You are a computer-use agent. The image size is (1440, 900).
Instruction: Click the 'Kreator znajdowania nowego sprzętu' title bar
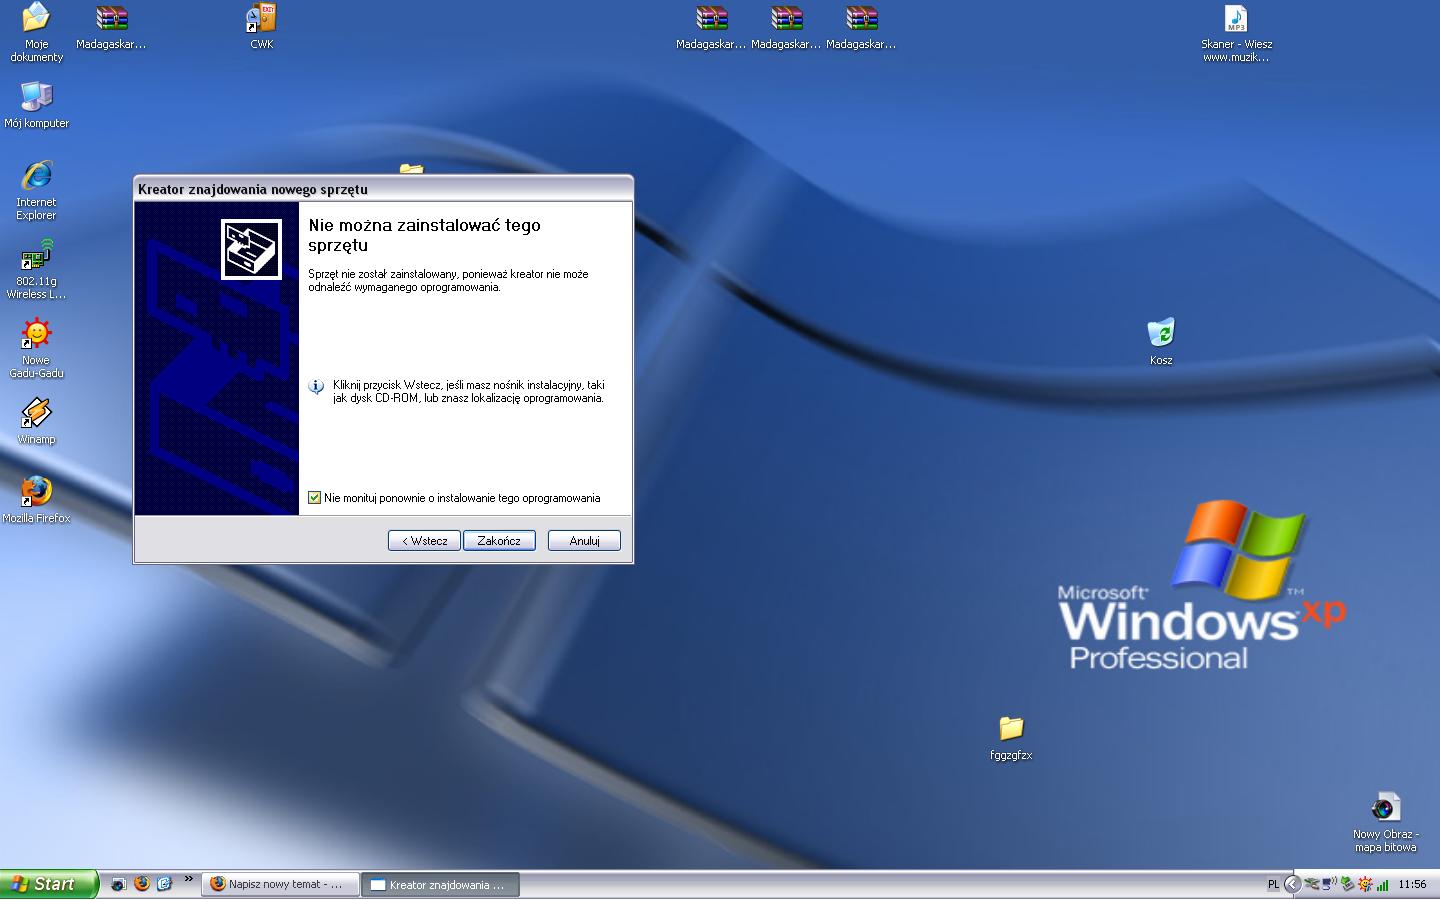(383, 189)
